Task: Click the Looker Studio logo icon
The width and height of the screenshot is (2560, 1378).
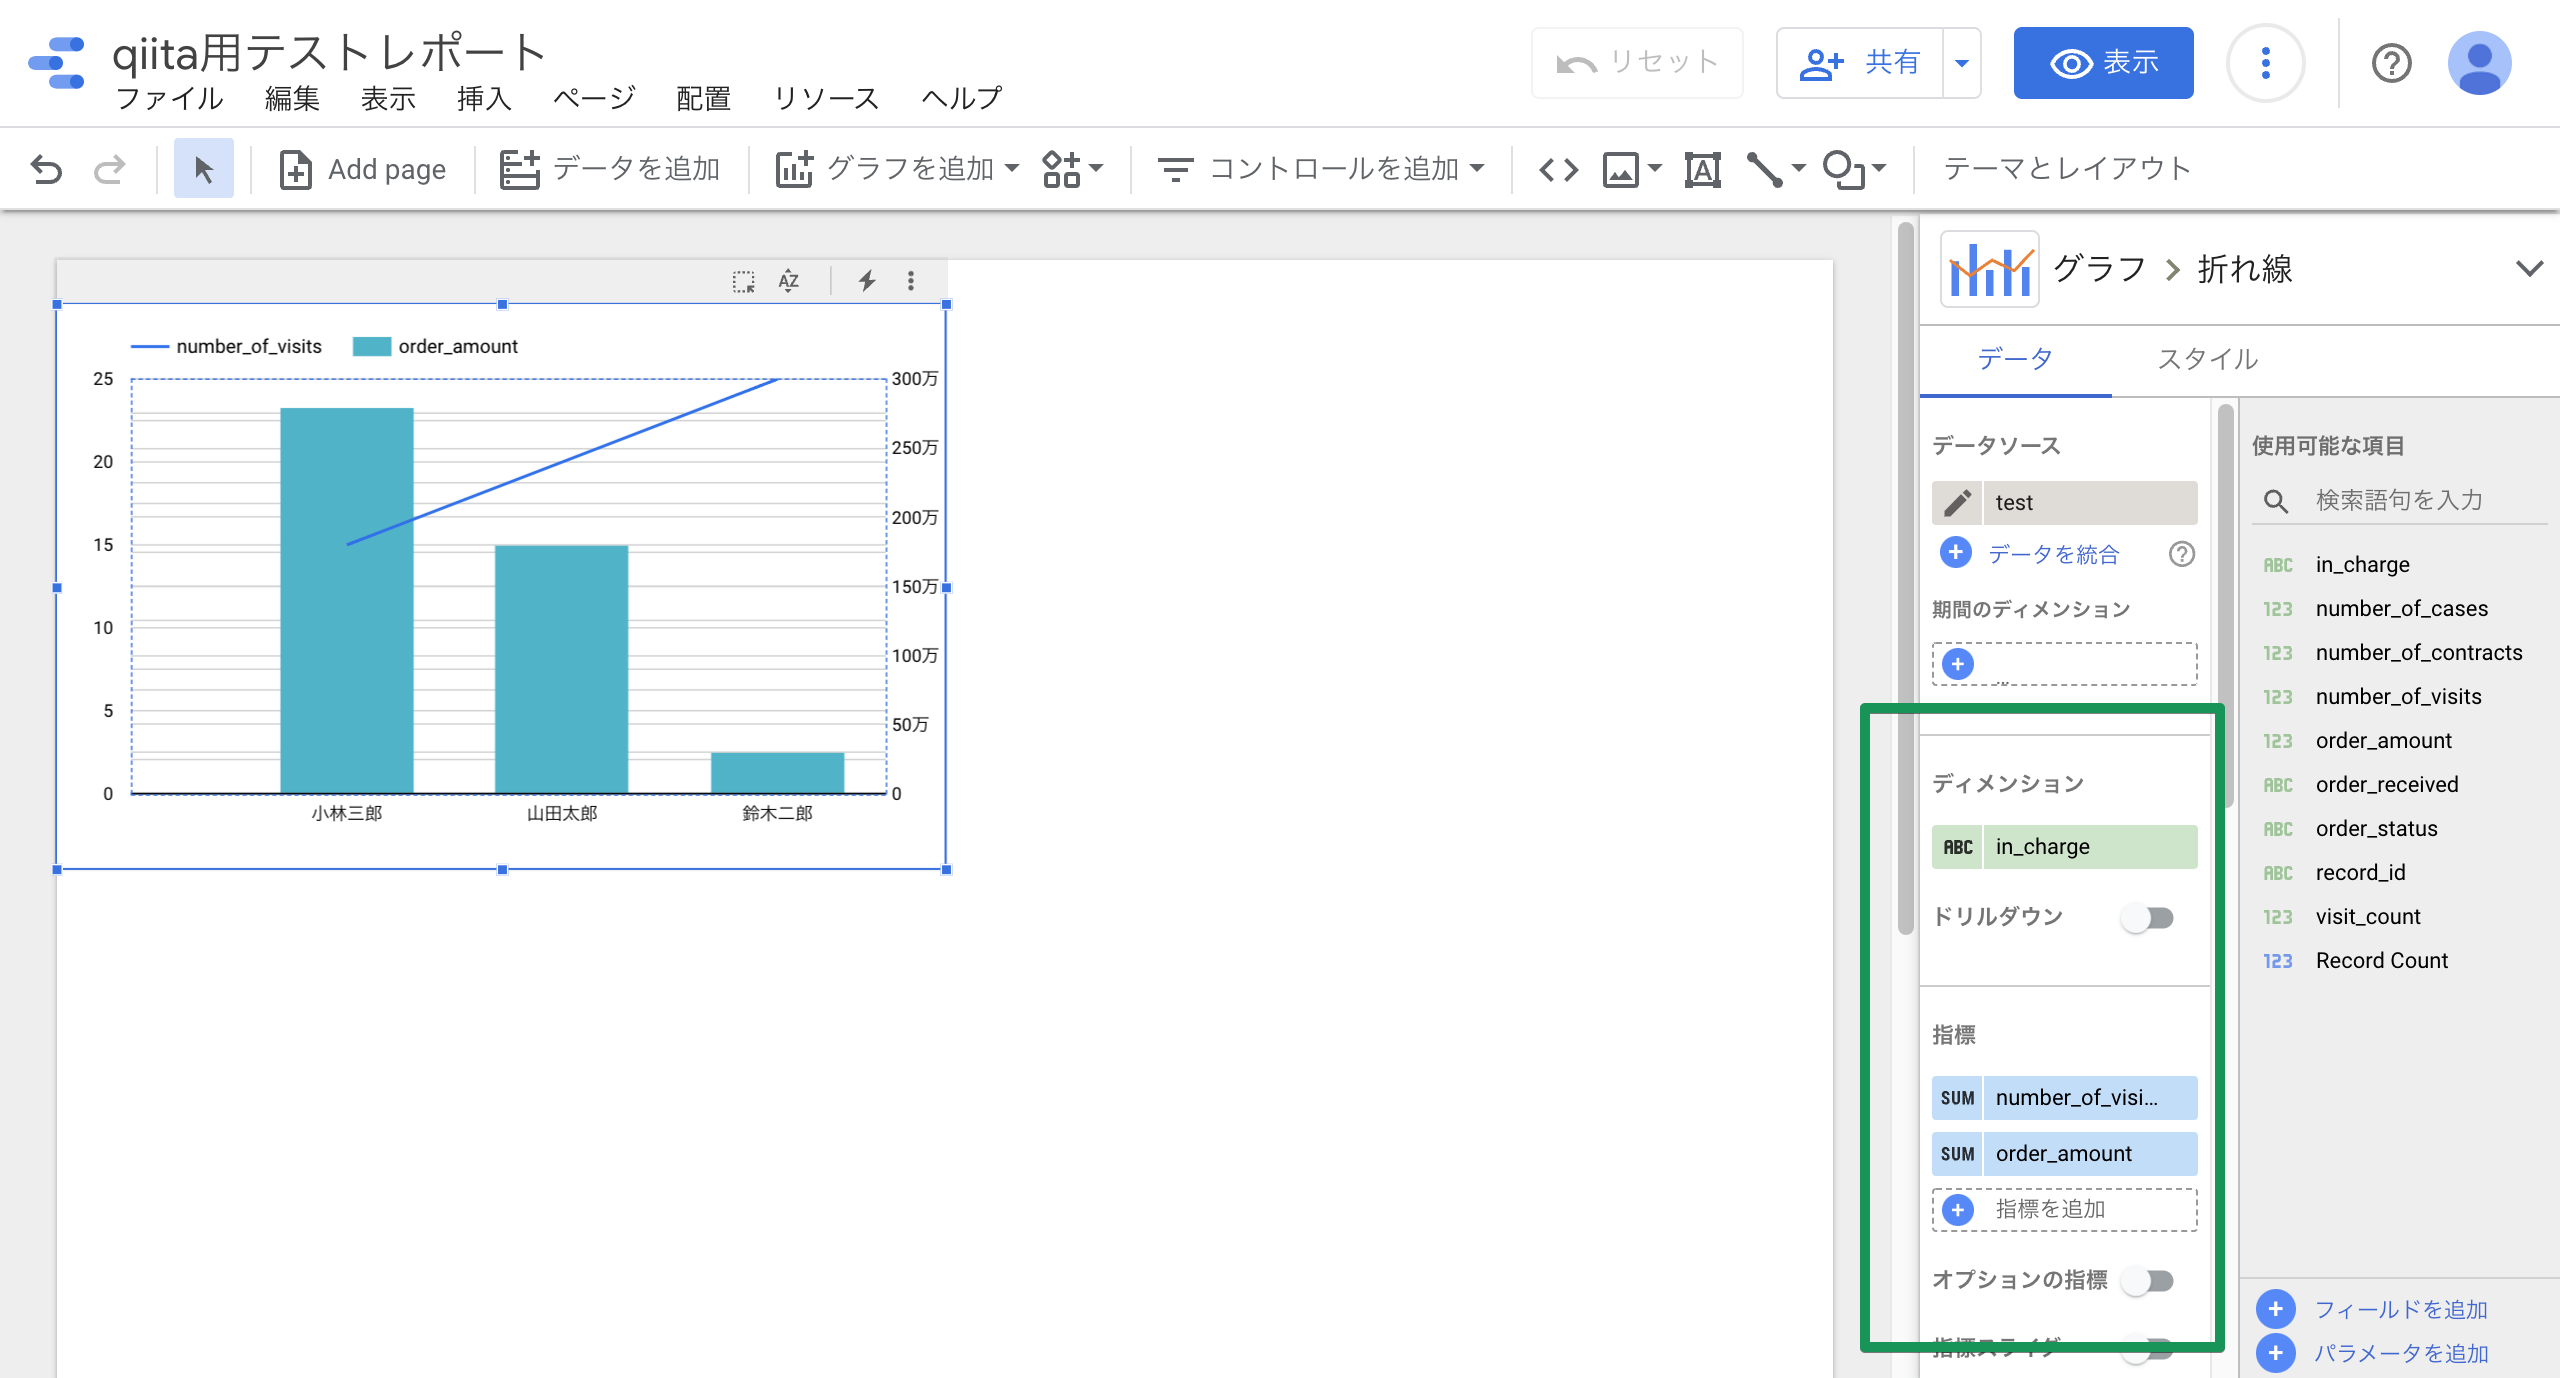Action: tap(57, 63)
